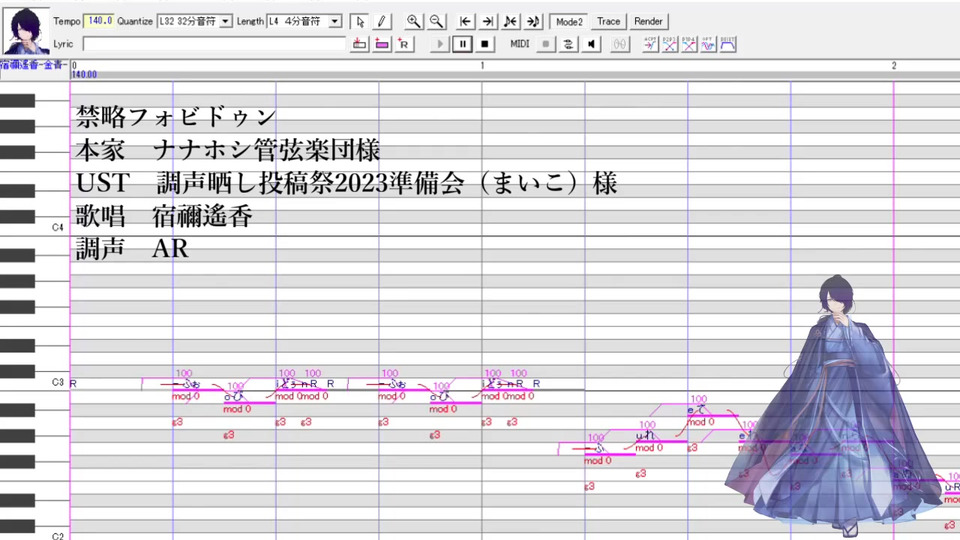Apply the P2P3 crossfade icon
Screen dimensions: 960x540
669,44
